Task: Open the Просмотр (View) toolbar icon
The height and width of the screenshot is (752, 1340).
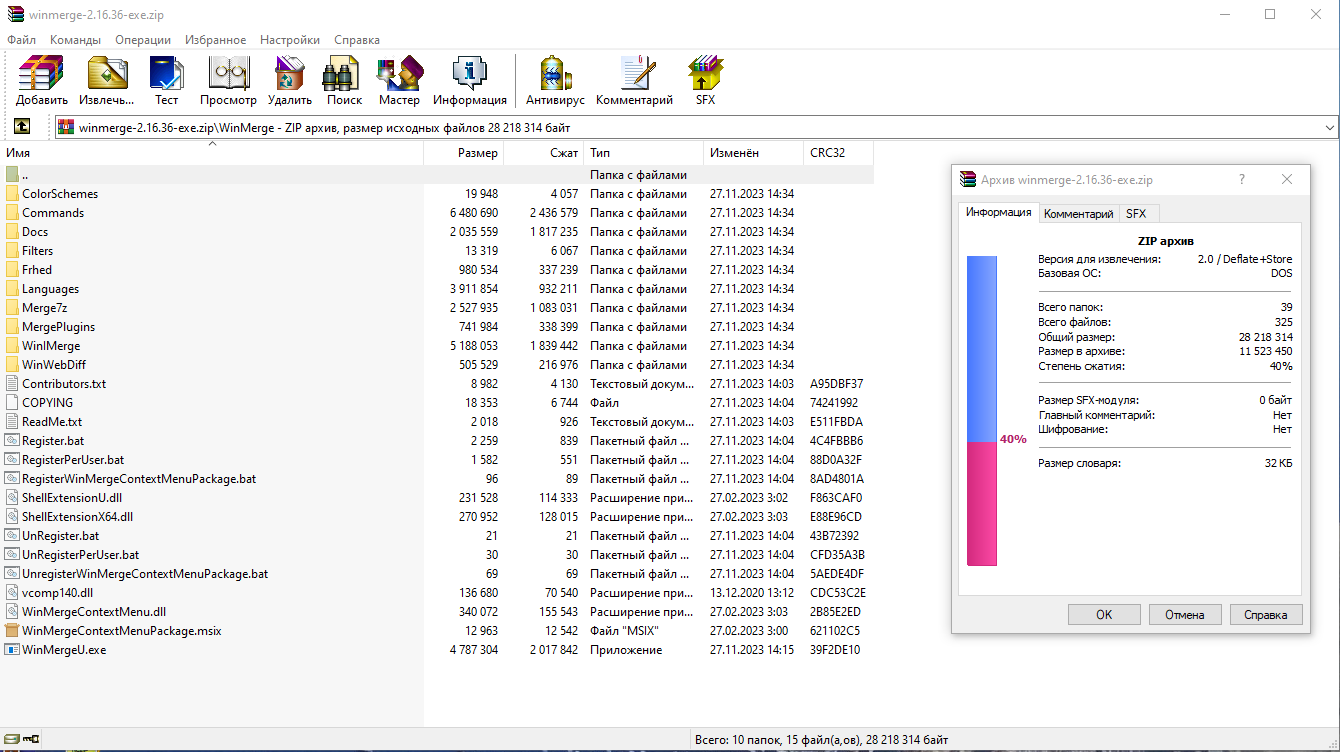Action: pyautogui.click(x=228, y=73)
